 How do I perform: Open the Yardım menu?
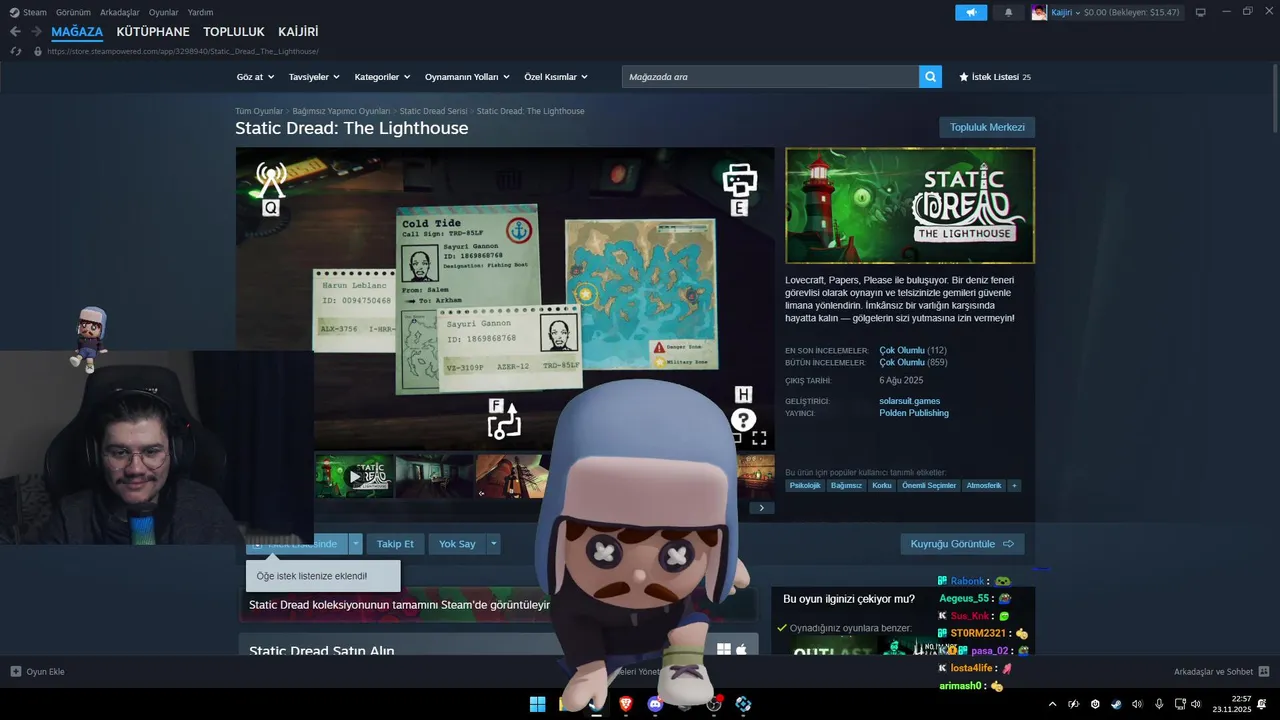(x=200, y=12)
